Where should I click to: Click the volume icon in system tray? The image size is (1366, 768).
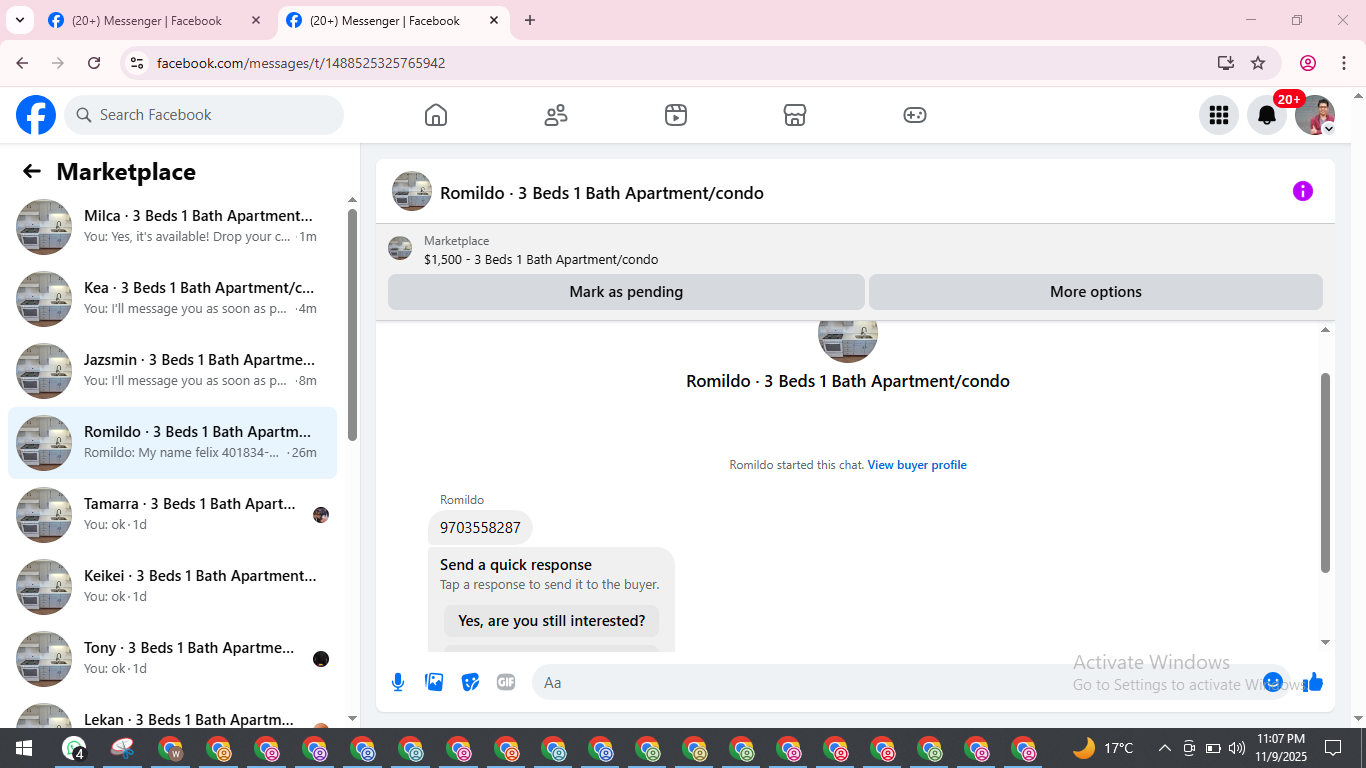tap(1237, 748)
